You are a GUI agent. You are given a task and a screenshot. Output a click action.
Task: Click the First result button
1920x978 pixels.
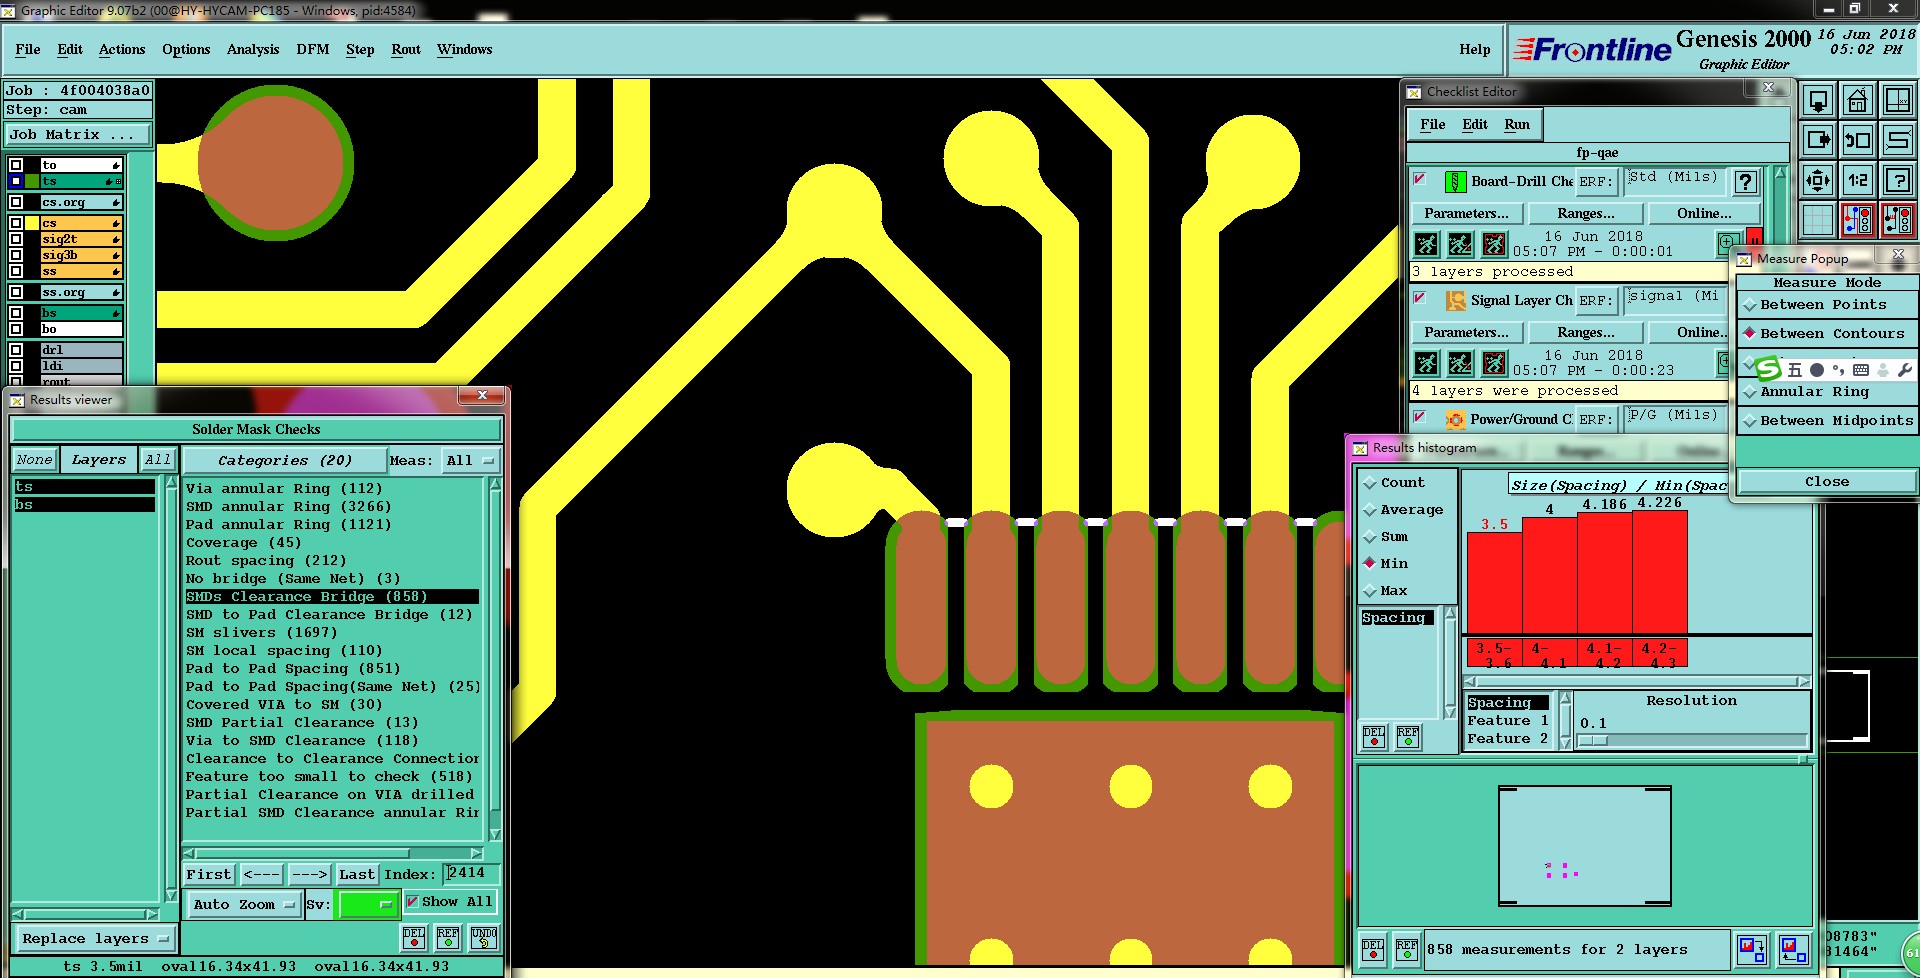pos(208,874)
